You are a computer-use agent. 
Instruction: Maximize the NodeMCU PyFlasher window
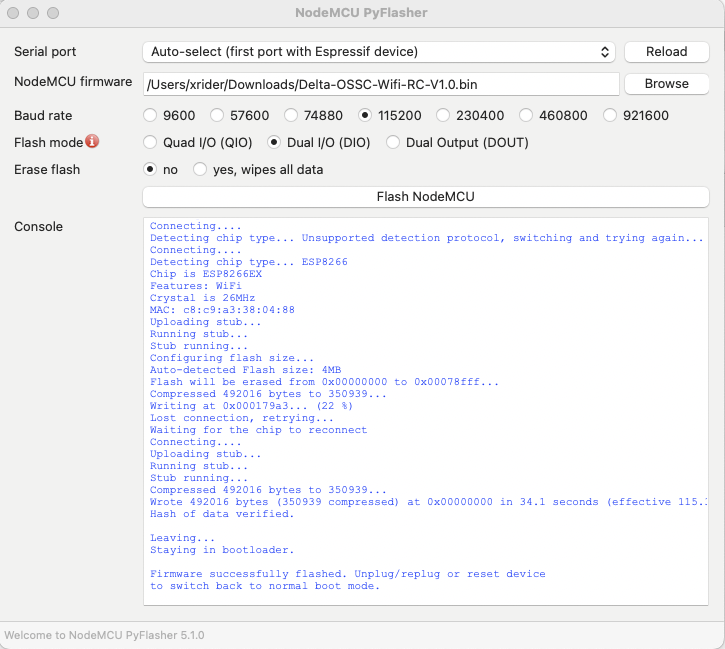click(53, 13)
